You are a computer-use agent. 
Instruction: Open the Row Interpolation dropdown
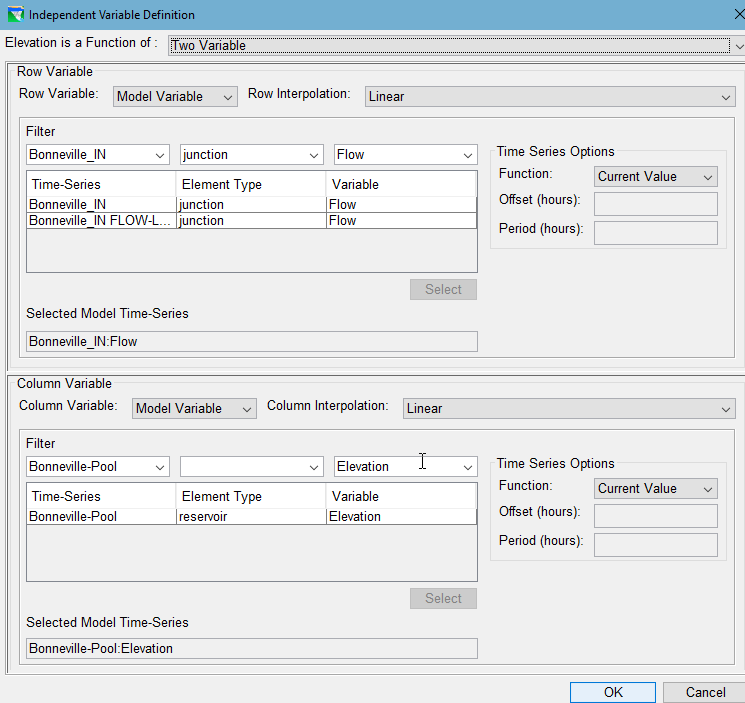pyautogui.click(x=549, y=96)
